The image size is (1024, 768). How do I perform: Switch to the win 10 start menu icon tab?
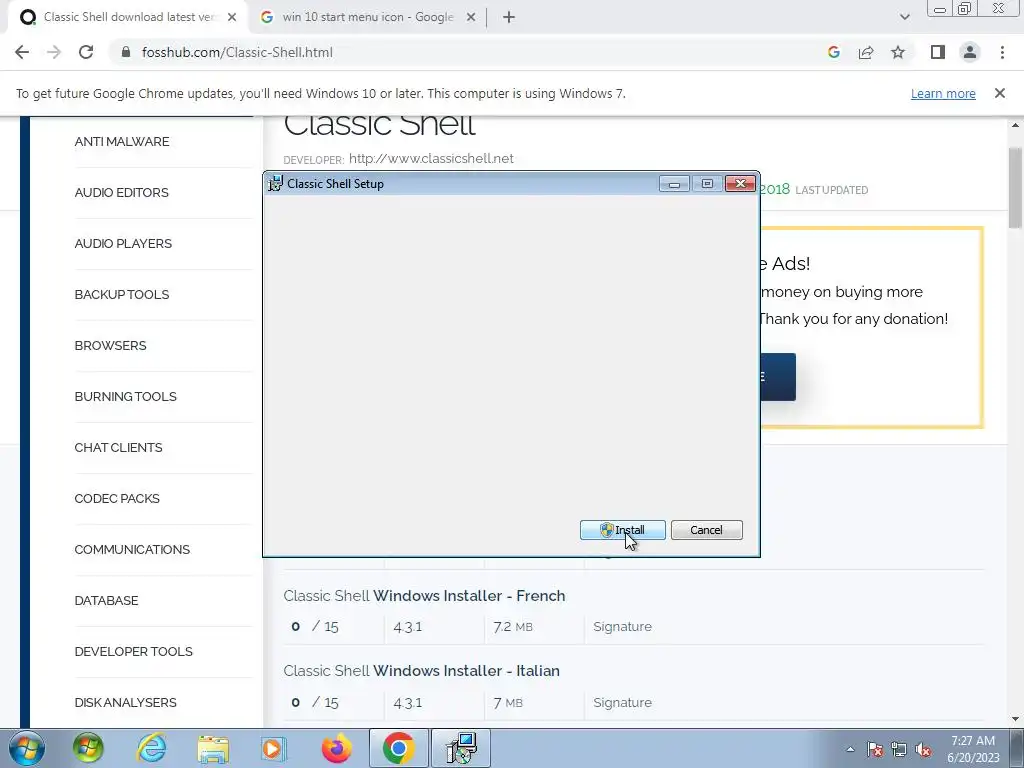click(367, 17)
